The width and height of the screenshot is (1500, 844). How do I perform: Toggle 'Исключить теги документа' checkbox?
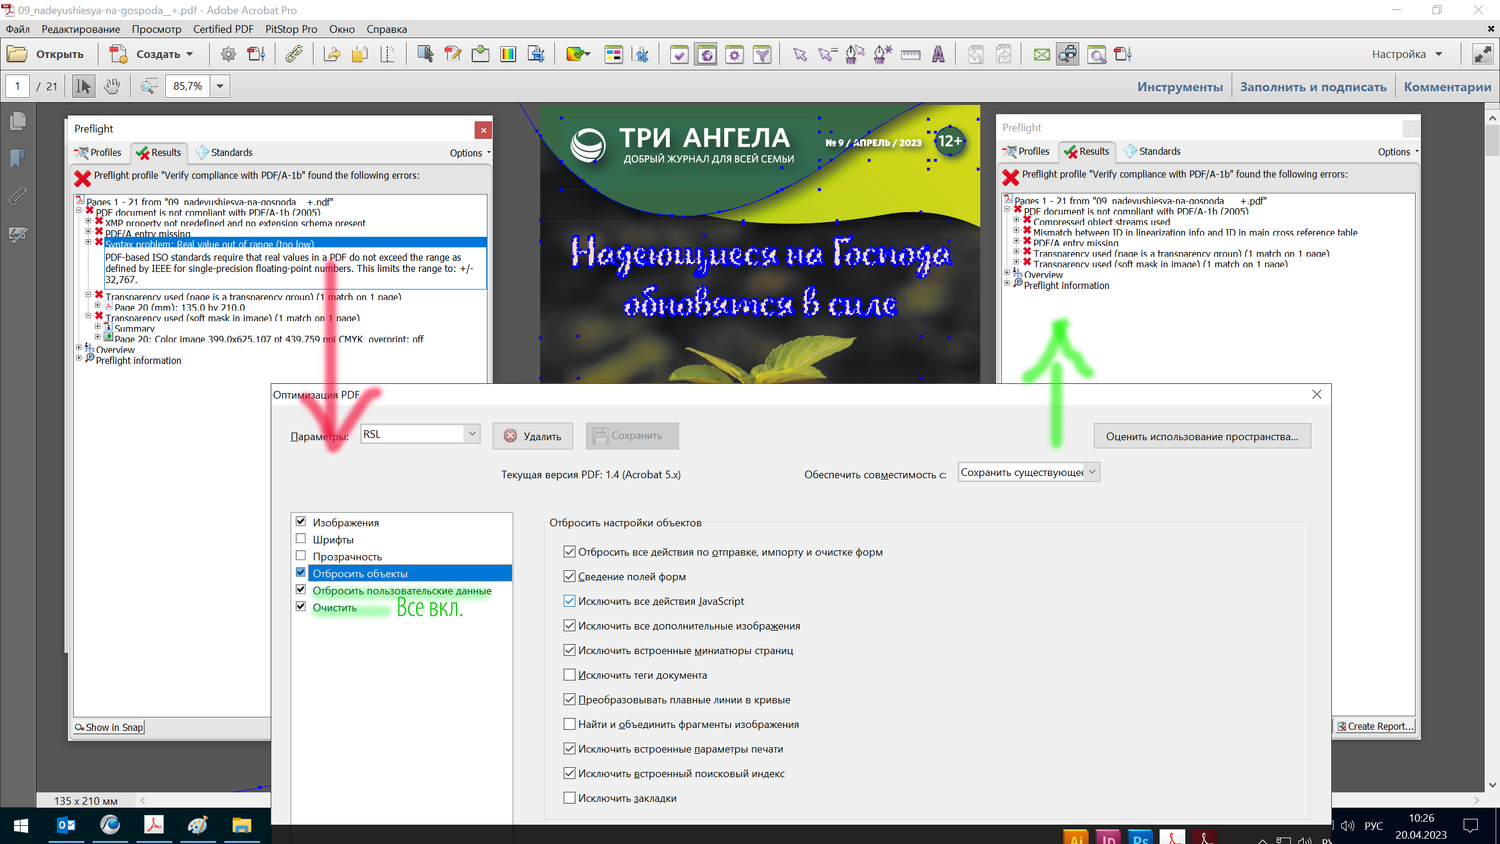(x=569, y=675)
